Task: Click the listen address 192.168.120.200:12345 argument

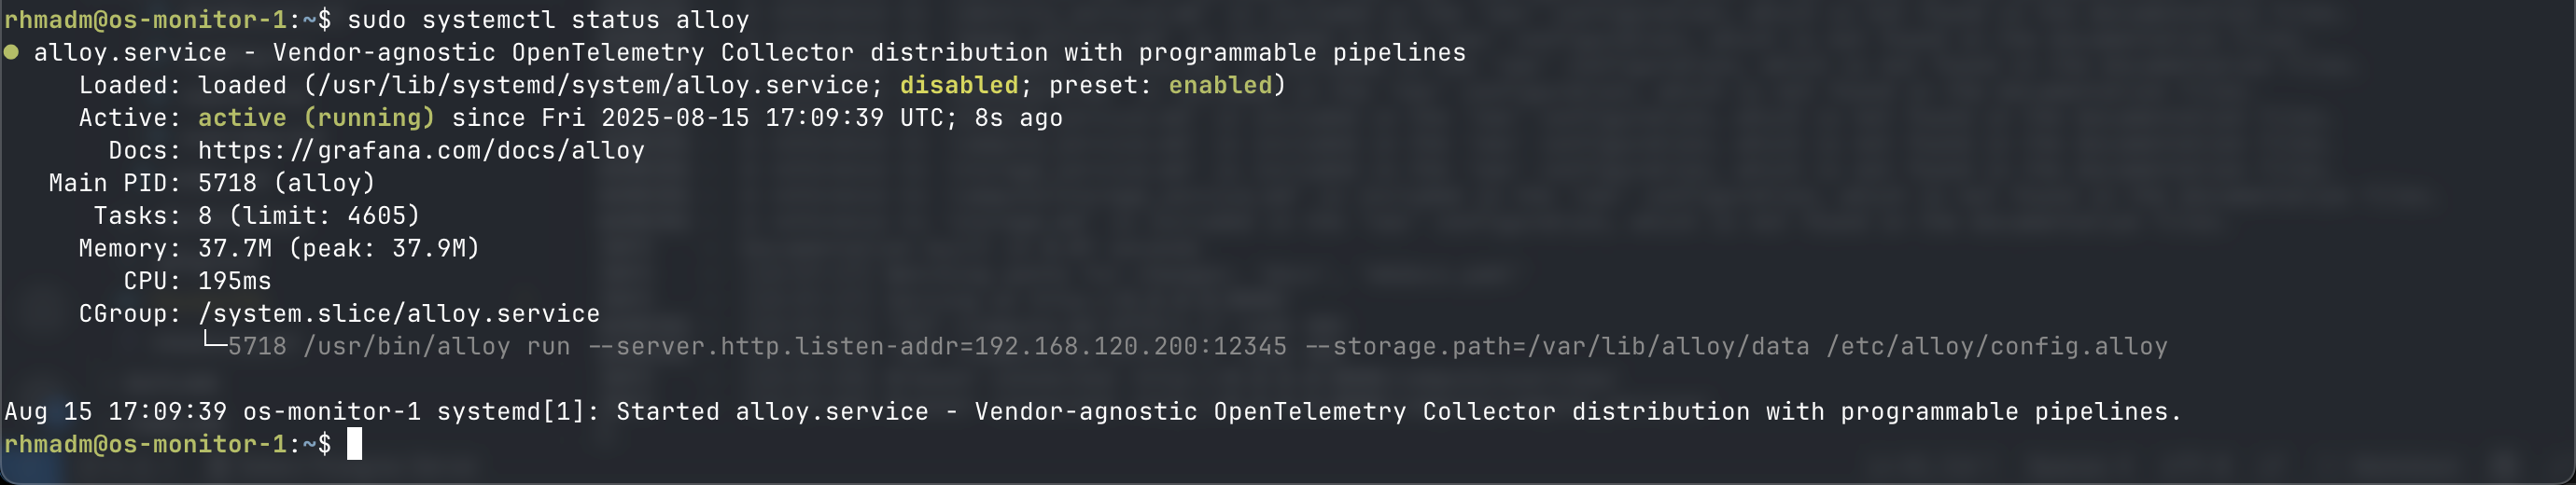Action: pos(1130,347)
